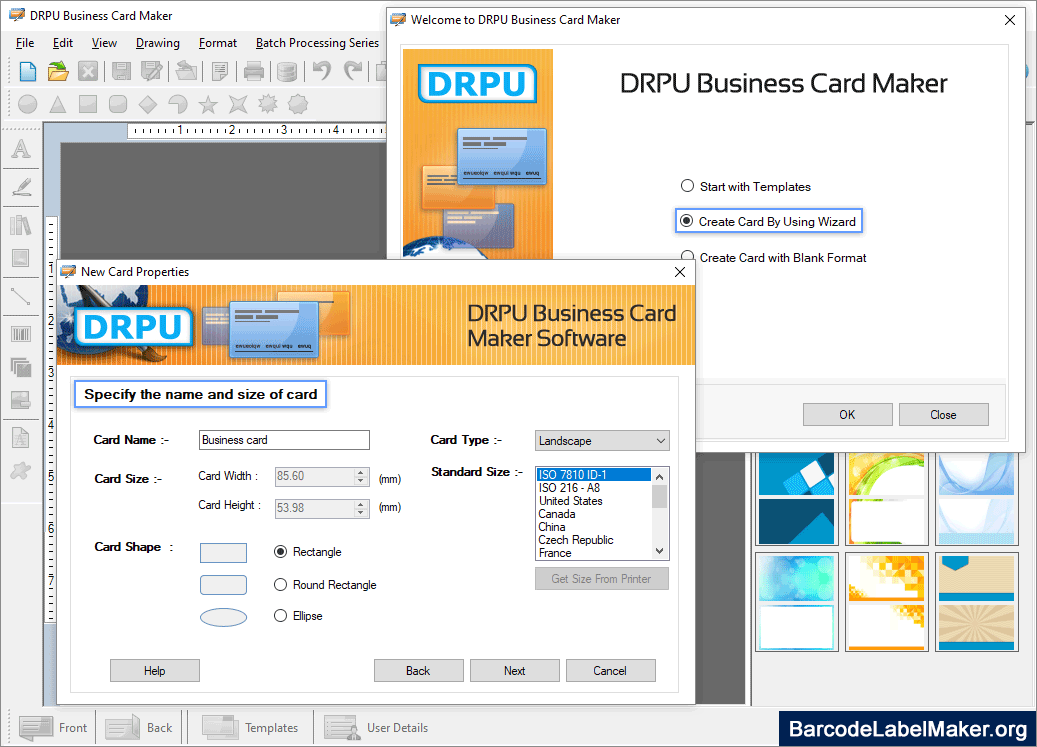Select the line tool in left sidebar
The image size is (1037, 747).
point(21,295)
